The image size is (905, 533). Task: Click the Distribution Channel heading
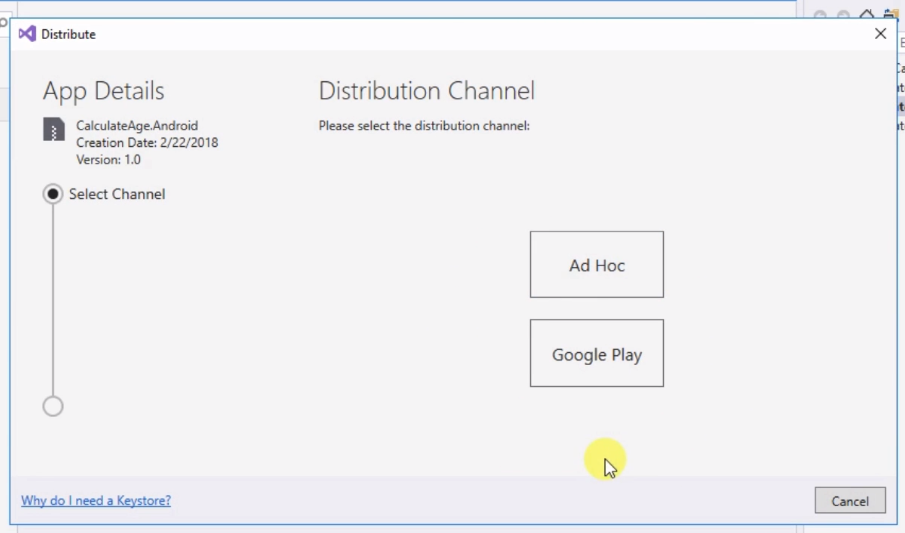pyautogui.click(x=427, y=91)
